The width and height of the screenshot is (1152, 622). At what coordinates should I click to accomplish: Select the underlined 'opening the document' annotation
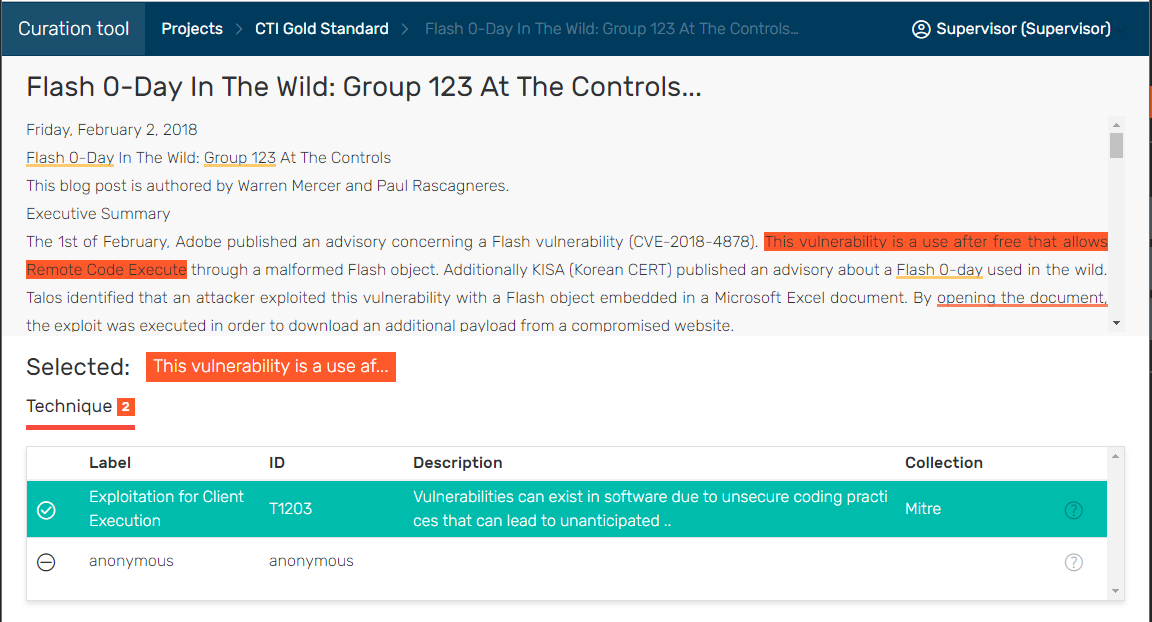1021,298
